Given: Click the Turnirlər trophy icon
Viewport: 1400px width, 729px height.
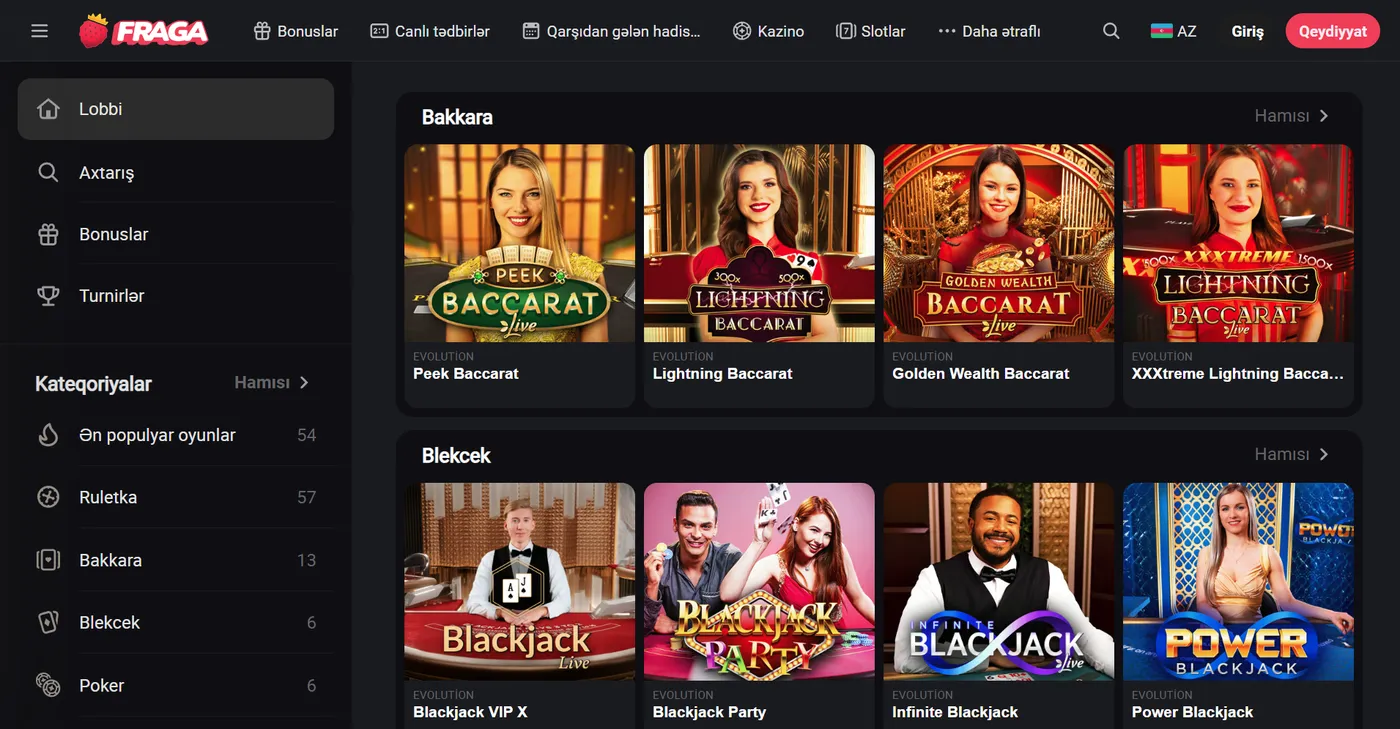Looking at the screenshot, I should pyautogui.click(x=48, y=296).
